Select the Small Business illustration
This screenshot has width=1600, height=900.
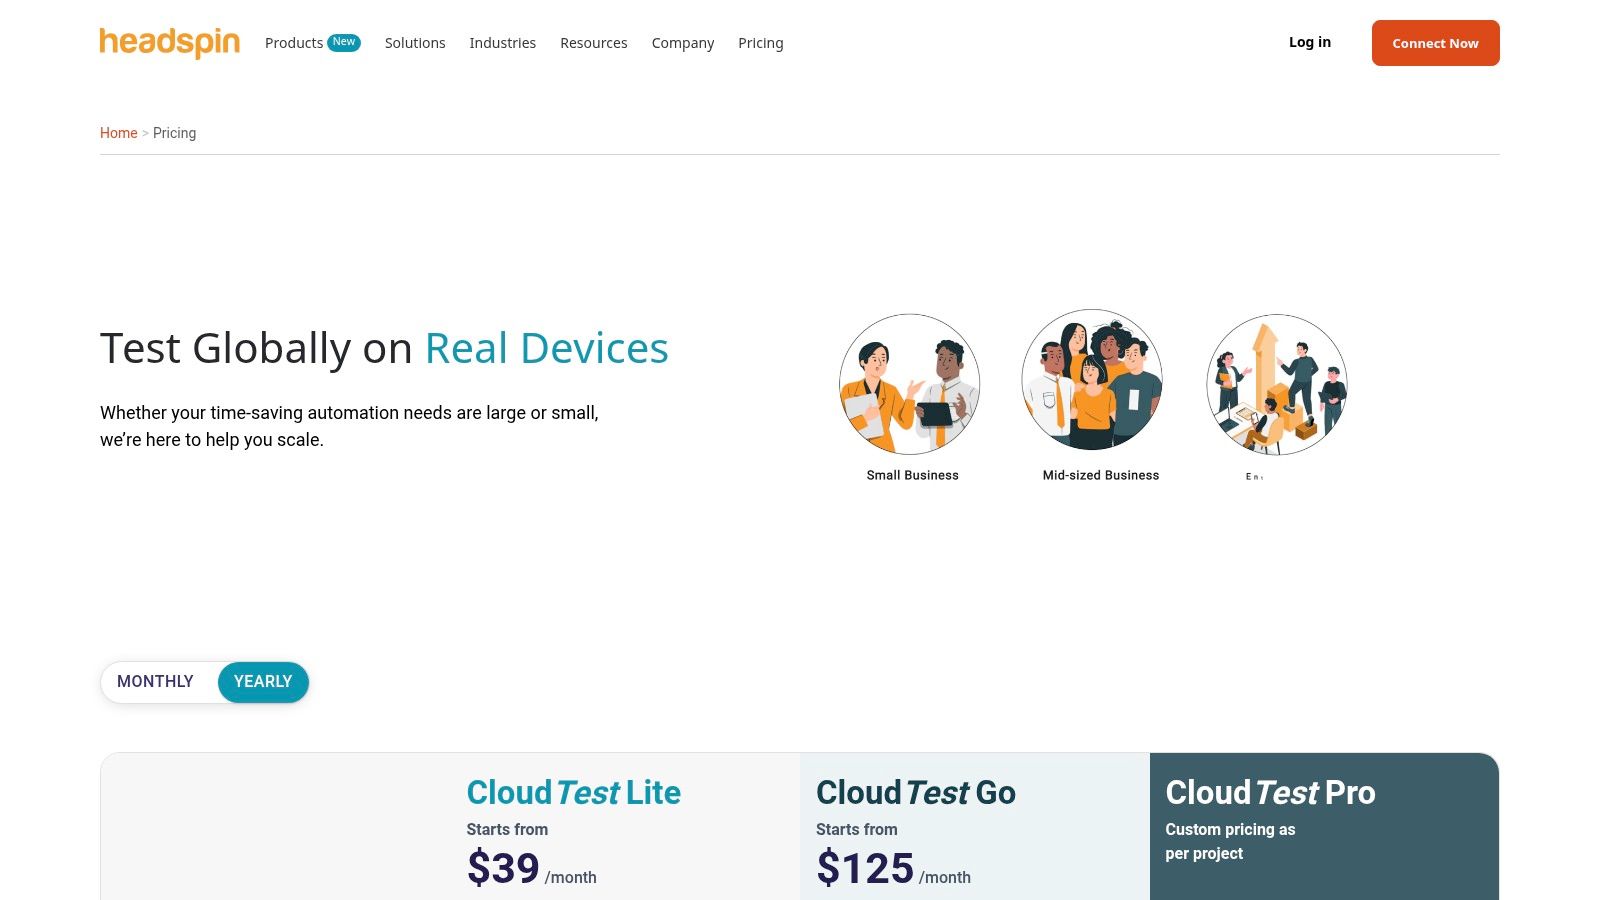click(x=910, y=384)
